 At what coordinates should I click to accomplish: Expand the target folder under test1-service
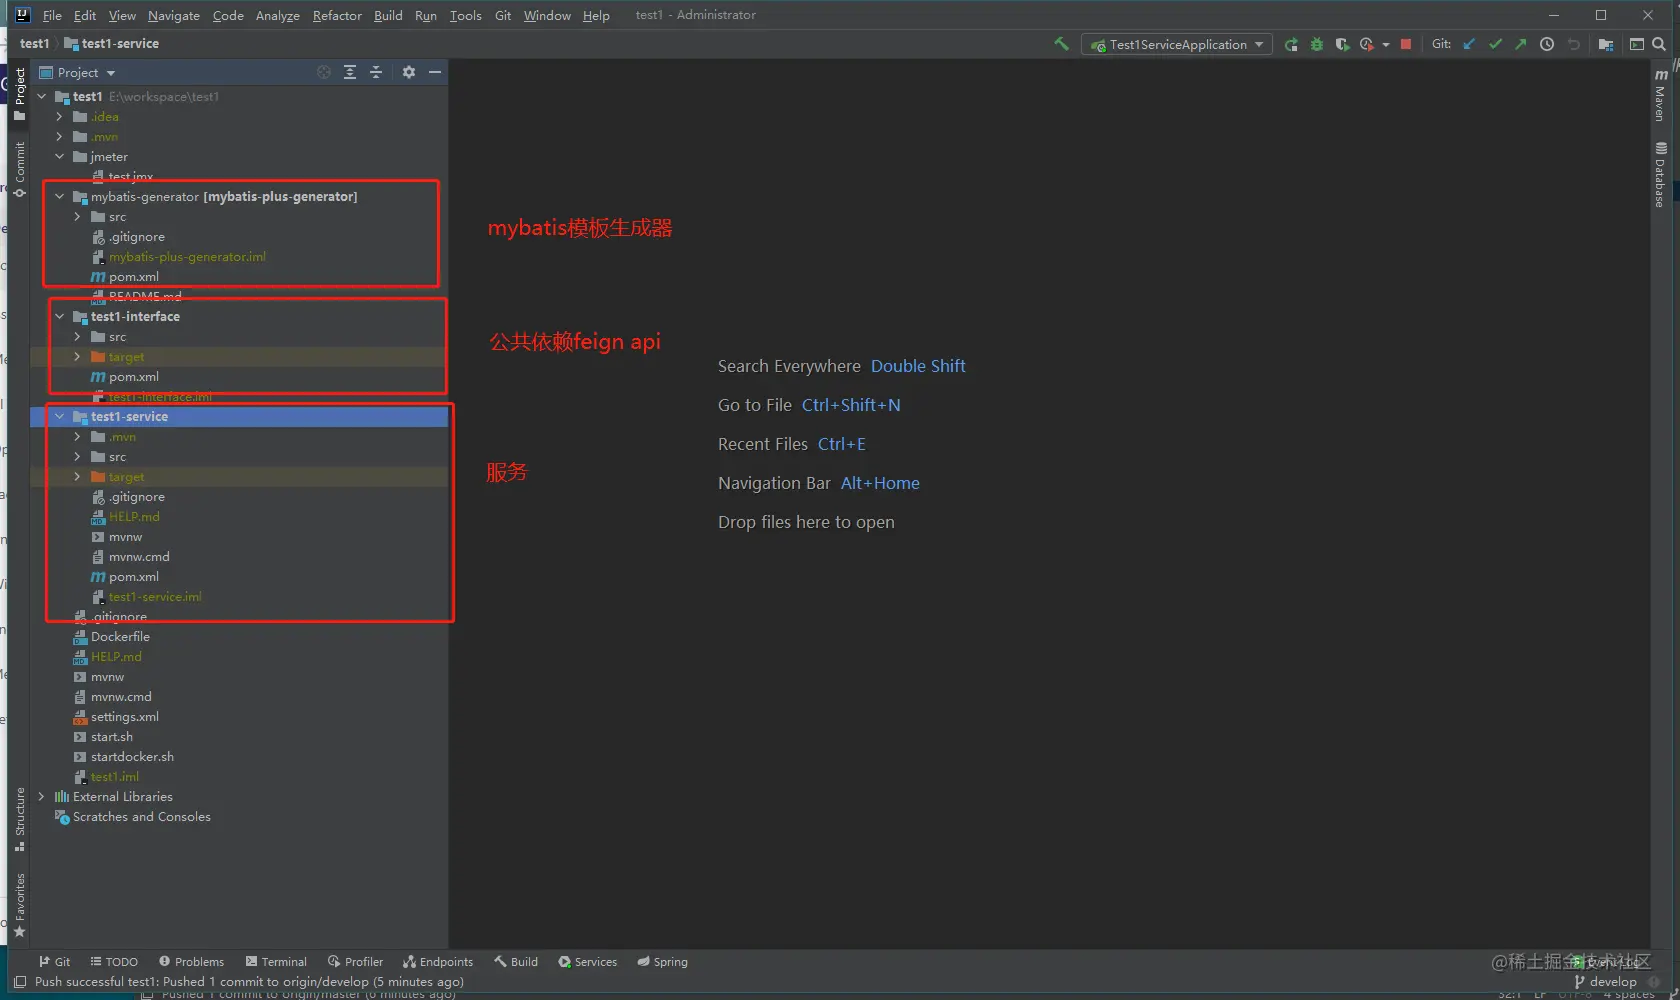point(77,477)
